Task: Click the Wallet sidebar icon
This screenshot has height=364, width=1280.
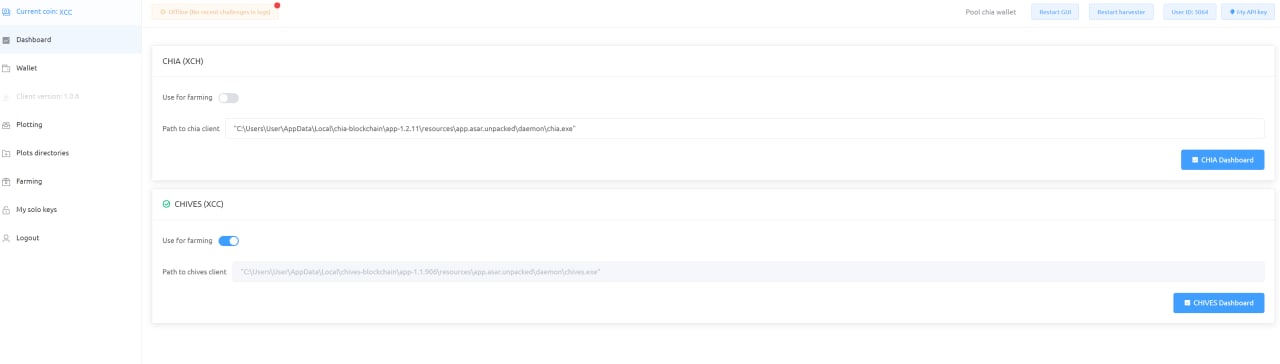Action: (6, 68)
